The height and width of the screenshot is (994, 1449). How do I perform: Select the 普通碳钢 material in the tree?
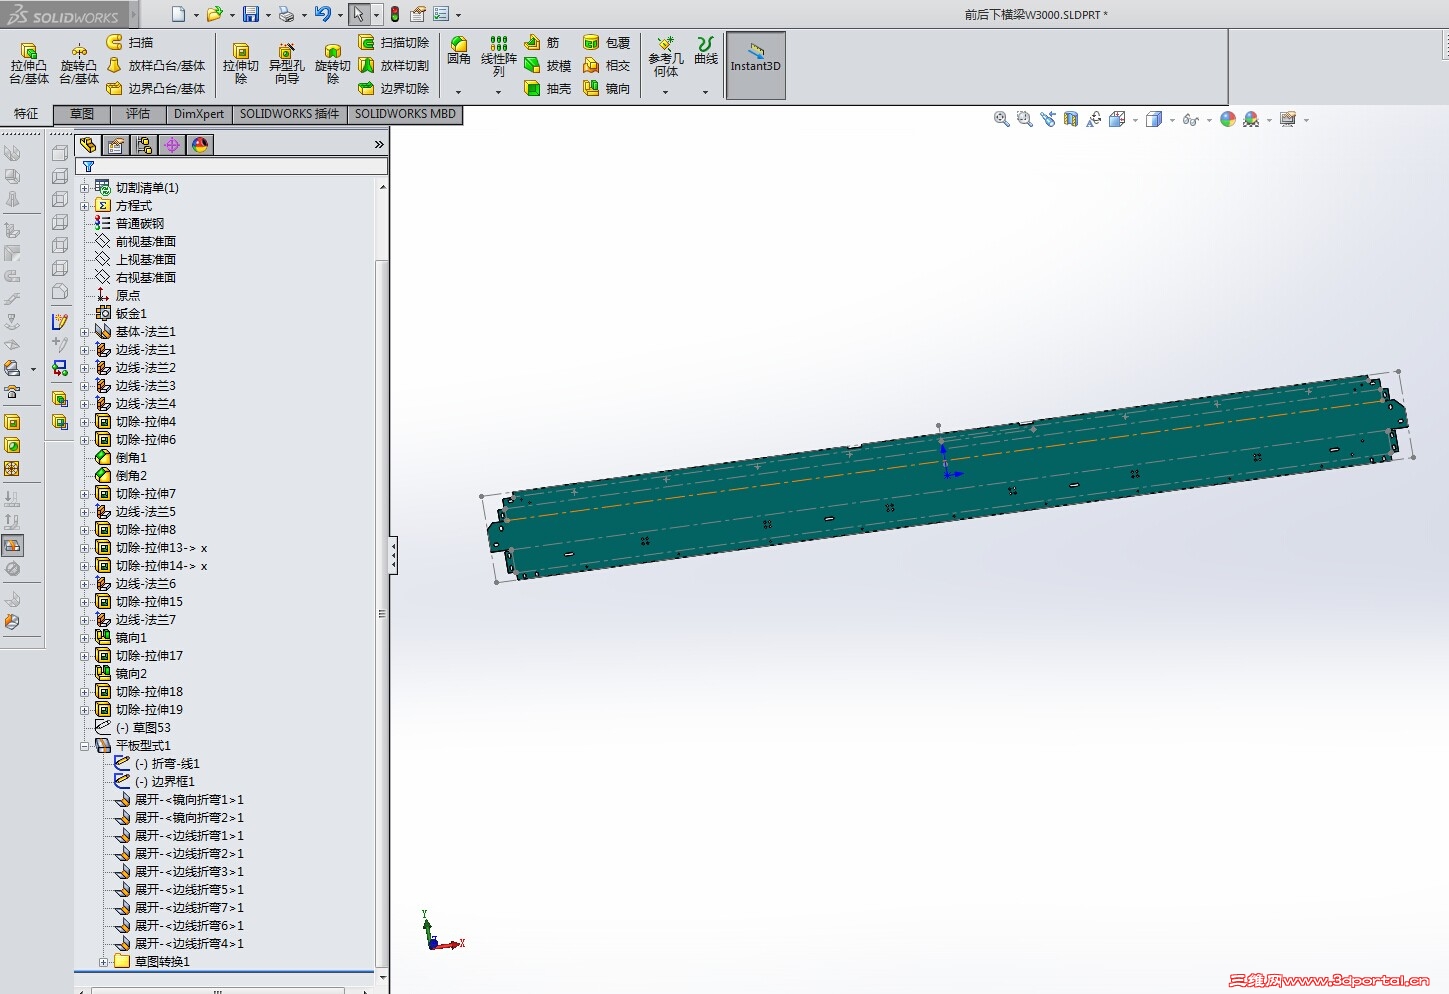pyautogui.click(x=139, y=224)
